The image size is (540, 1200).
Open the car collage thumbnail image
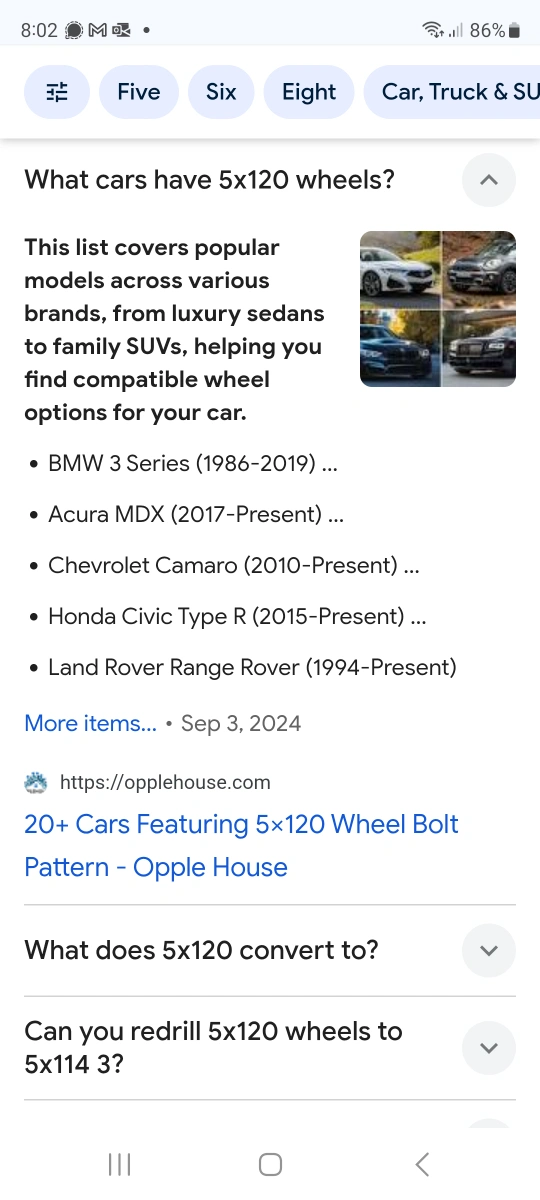[x=438, y=309]
